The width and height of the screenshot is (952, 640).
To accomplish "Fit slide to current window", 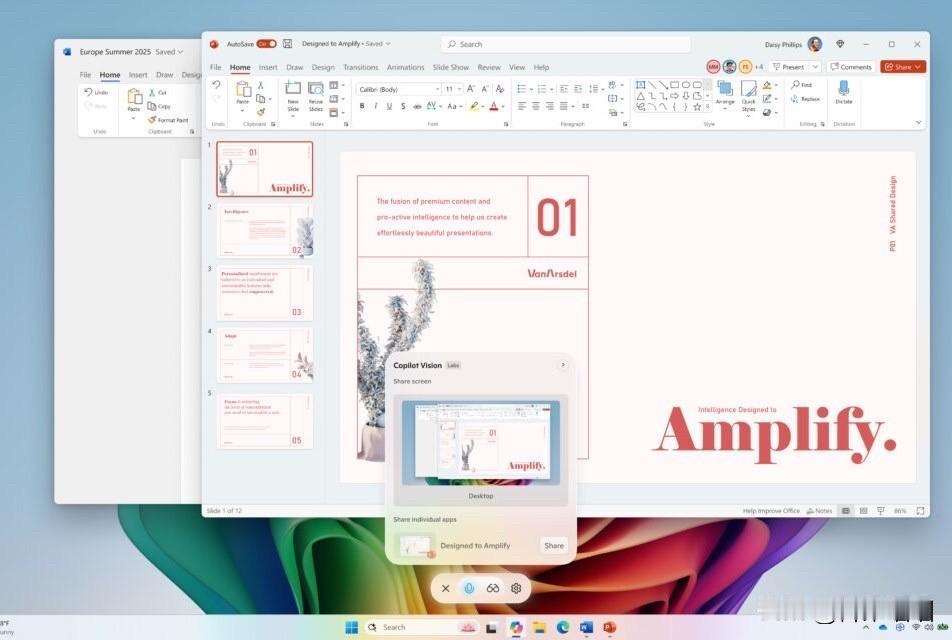I will click(920, 511).
